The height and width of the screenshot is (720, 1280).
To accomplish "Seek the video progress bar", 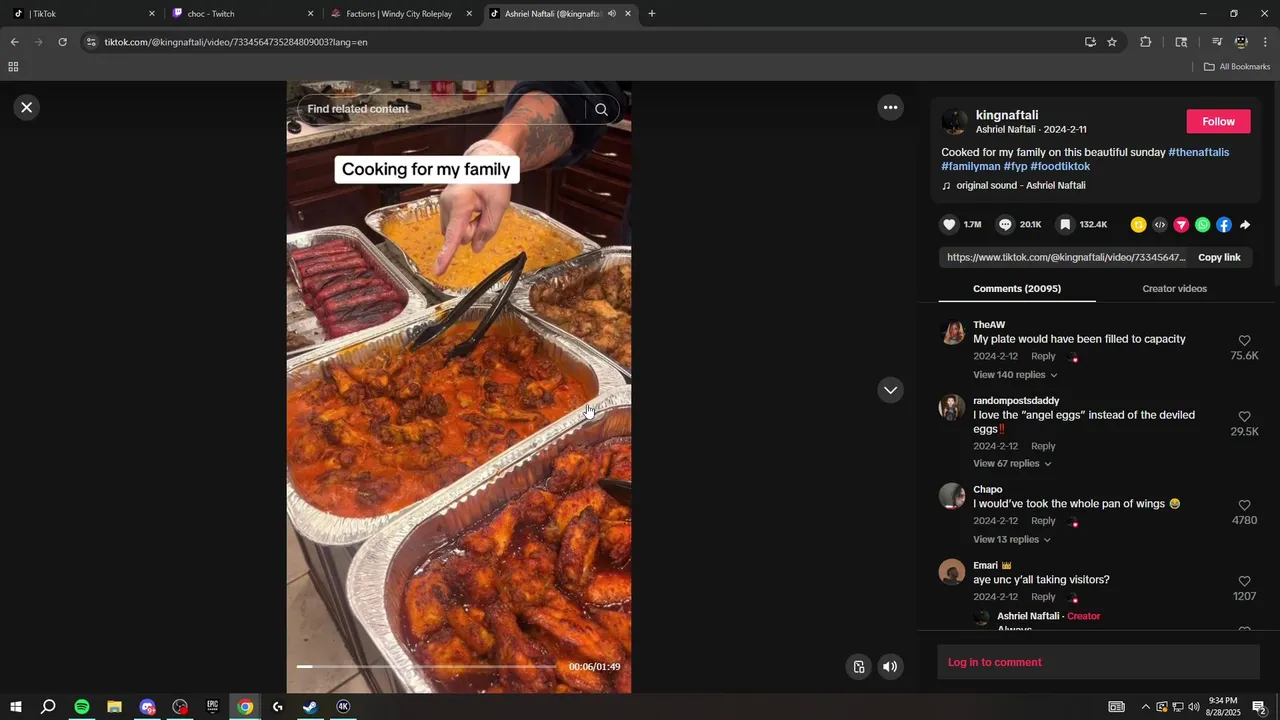I will tap(426, 666).
